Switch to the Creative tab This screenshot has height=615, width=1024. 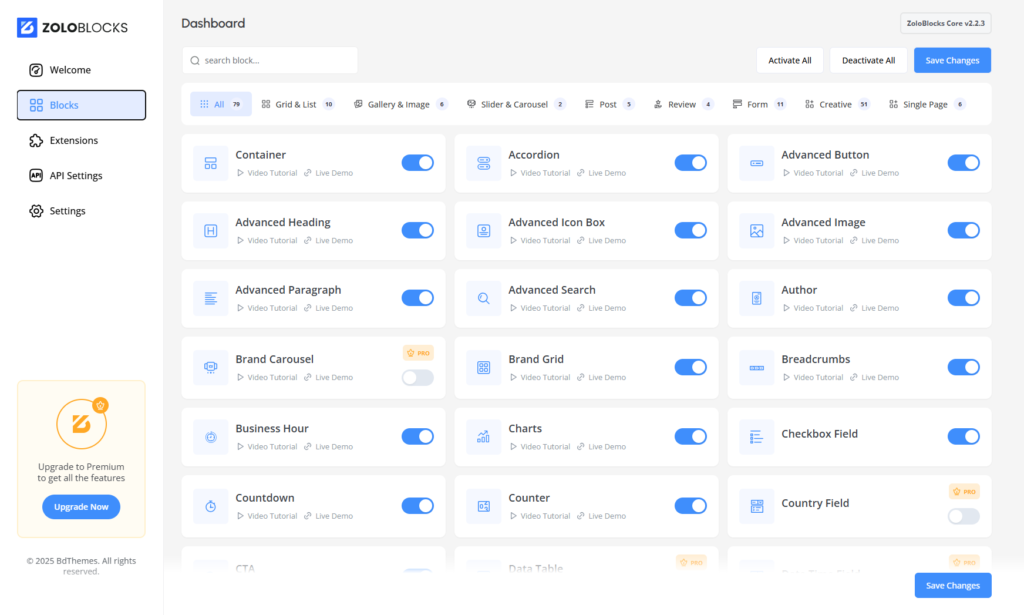point(837,104)
